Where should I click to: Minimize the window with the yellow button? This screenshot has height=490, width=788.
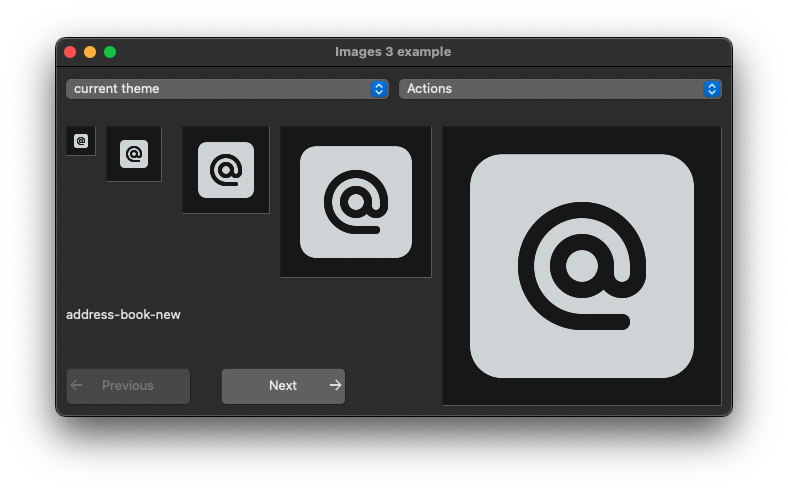tap(90, 52)
